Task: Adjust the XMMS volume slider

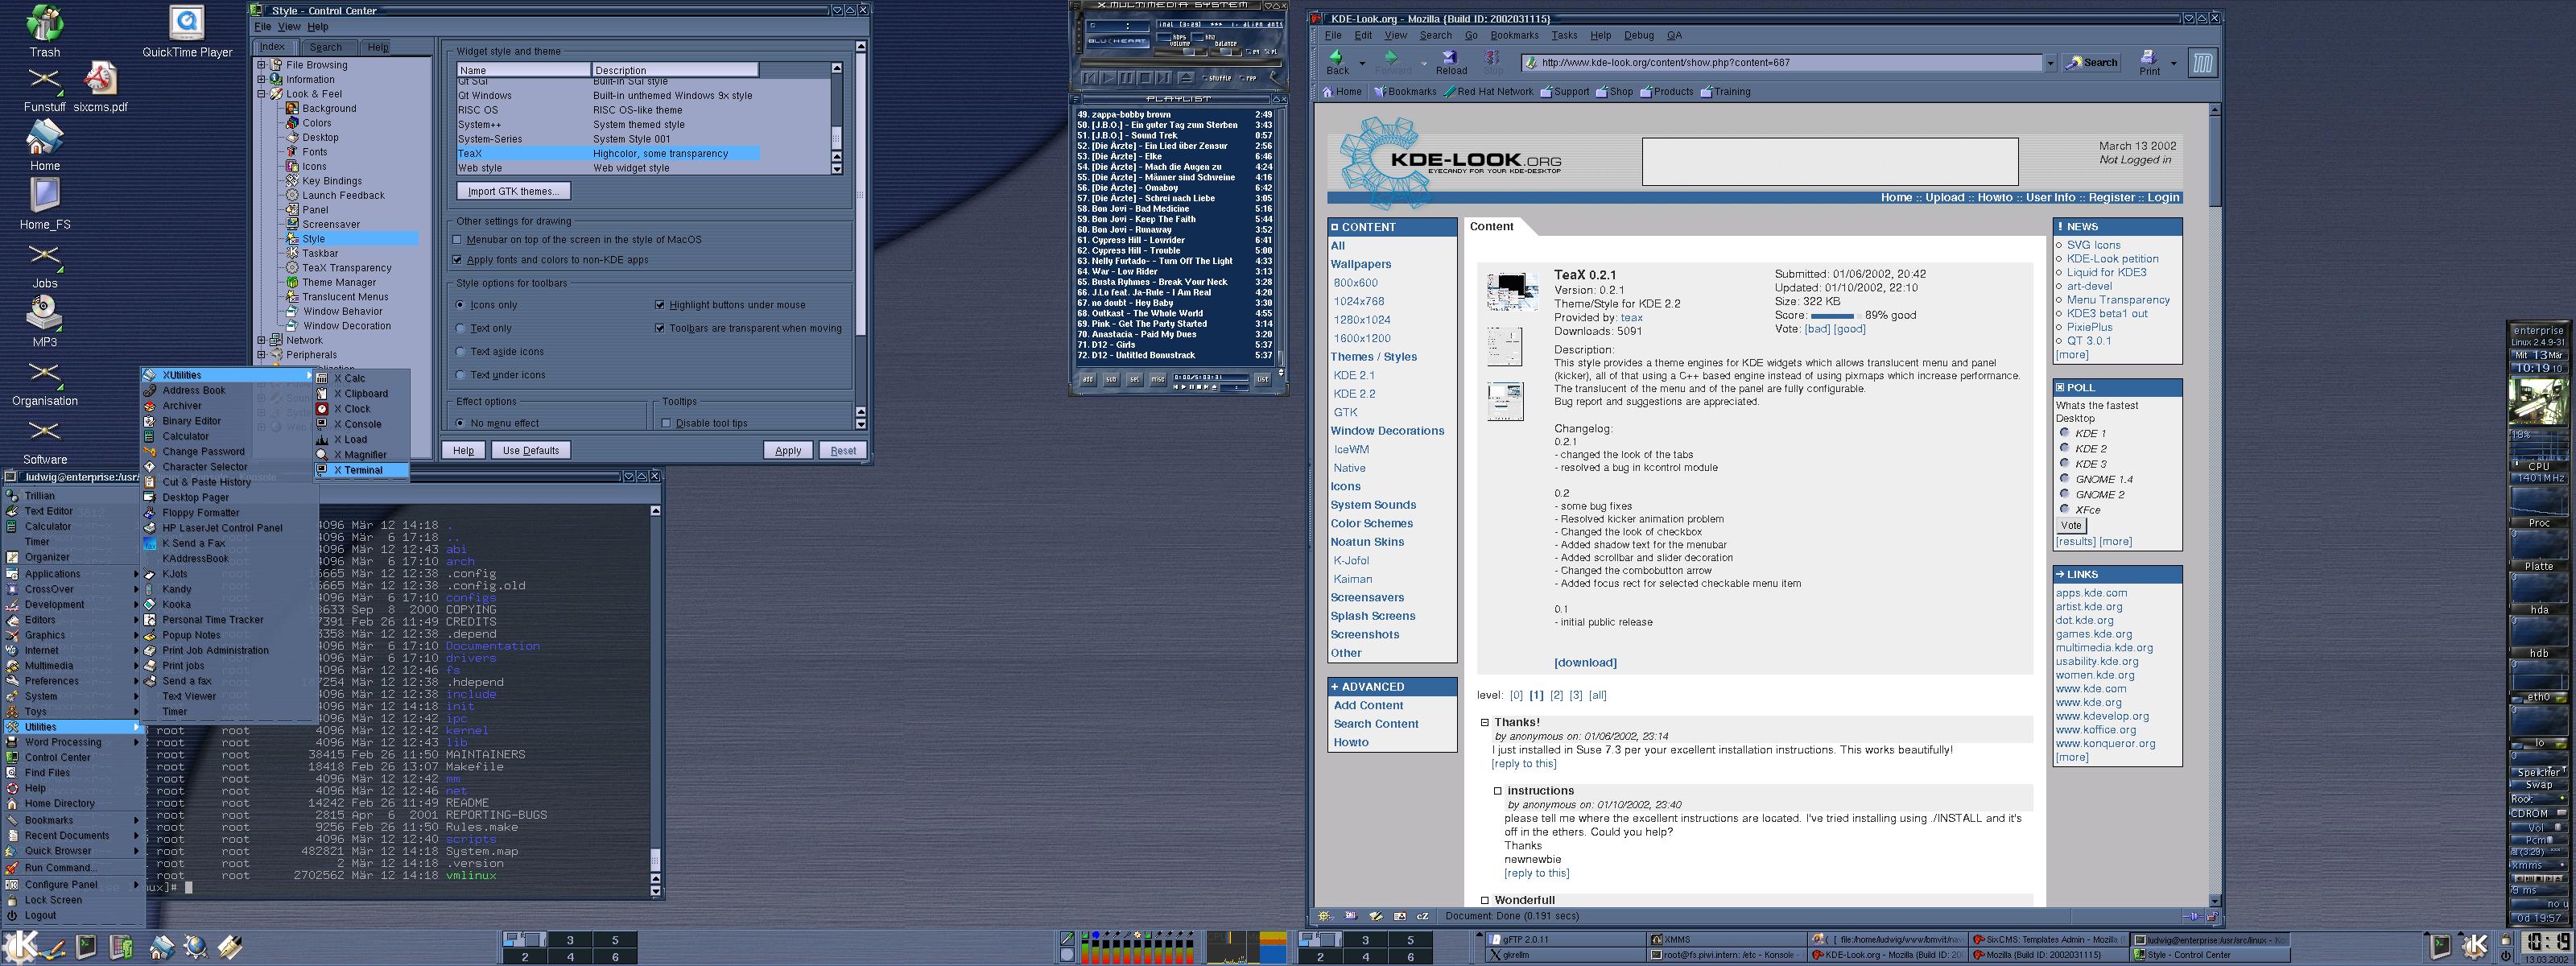Action: tap(1181, 52)
